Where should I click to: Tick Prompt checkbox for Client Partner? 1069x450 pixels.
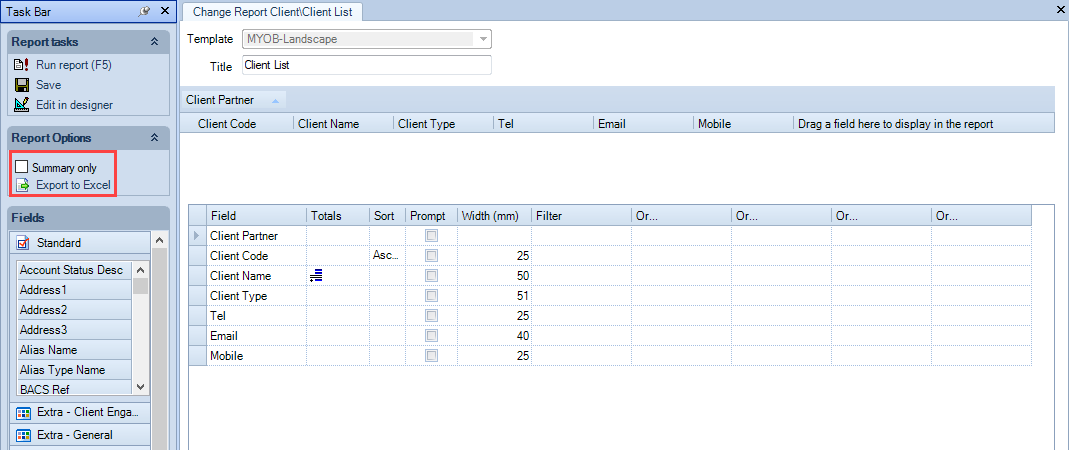432,235
